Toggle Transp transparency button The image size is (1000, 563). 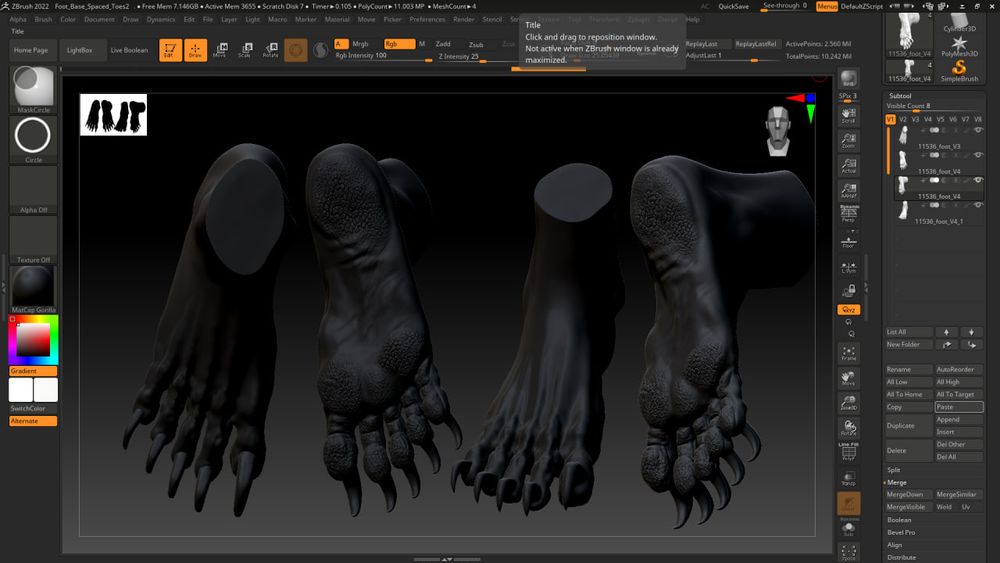[848, 478]
